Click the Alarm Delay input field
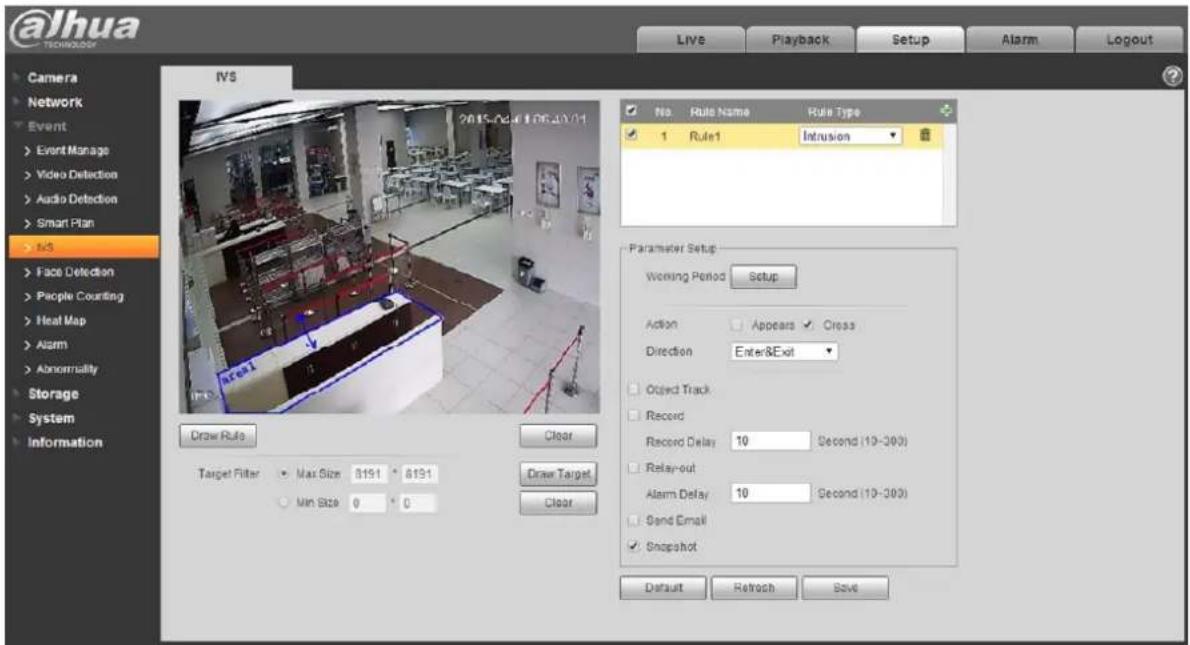 click(x=770, y=493)
